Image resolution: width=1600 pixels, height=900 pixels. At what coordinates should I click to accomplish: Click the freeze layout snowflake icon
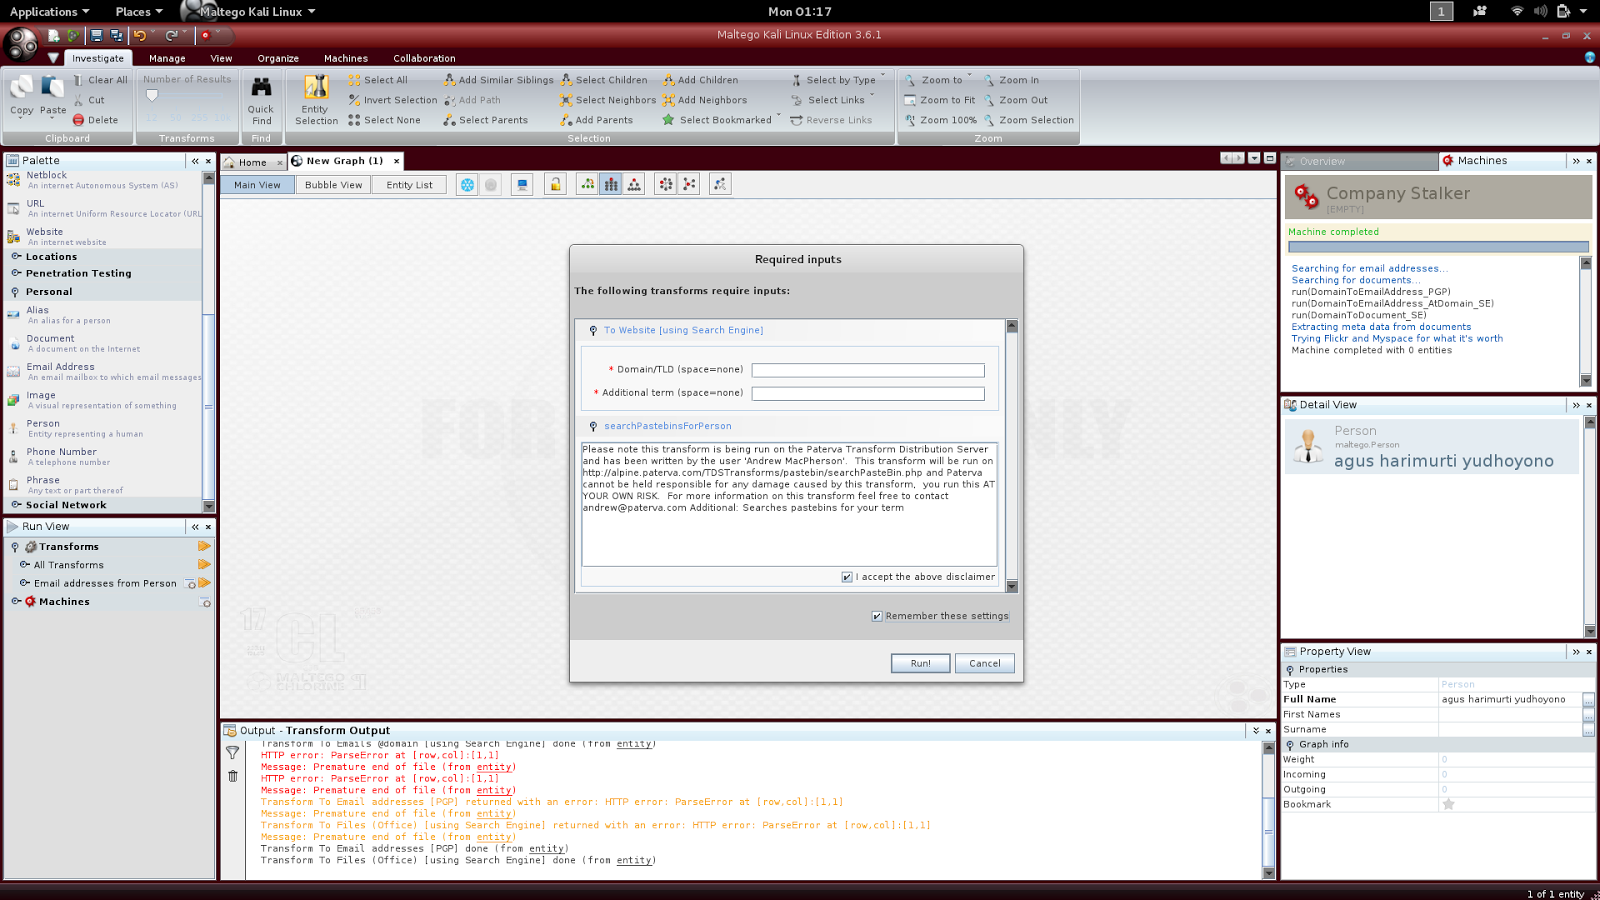coord(467,184)
